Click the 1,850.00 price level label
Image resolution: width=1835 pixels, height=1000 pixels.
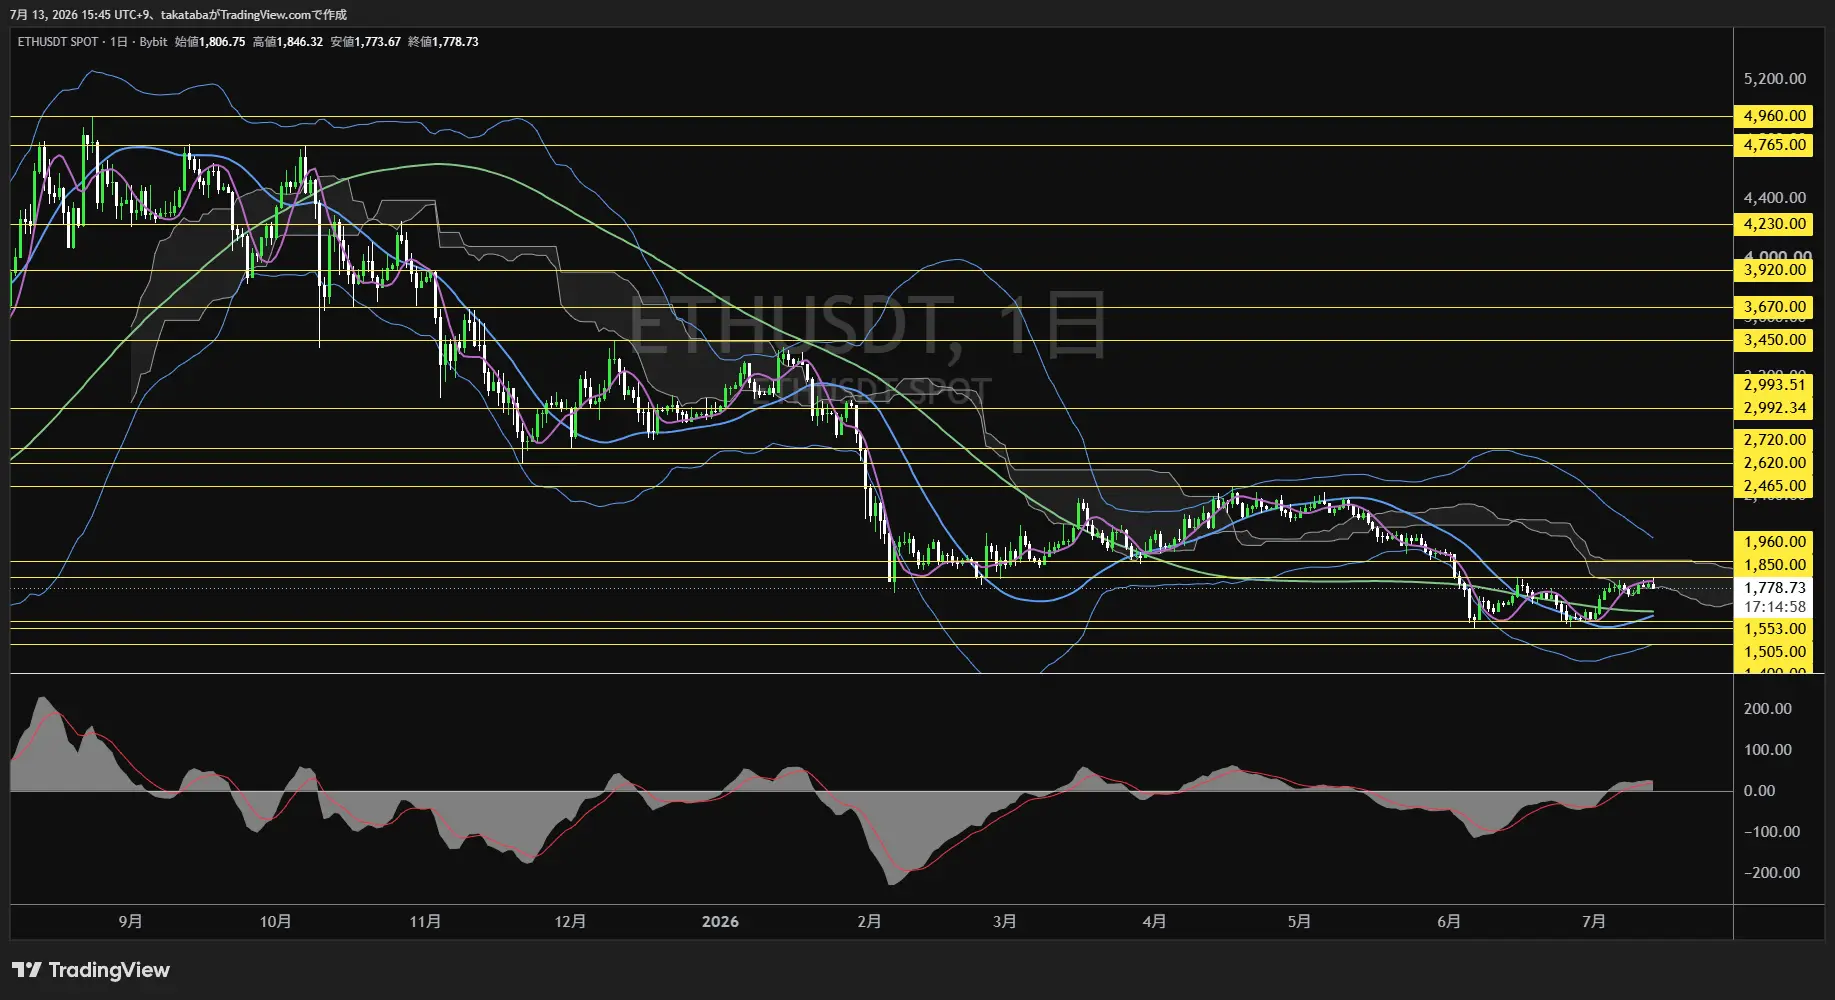1774,565
